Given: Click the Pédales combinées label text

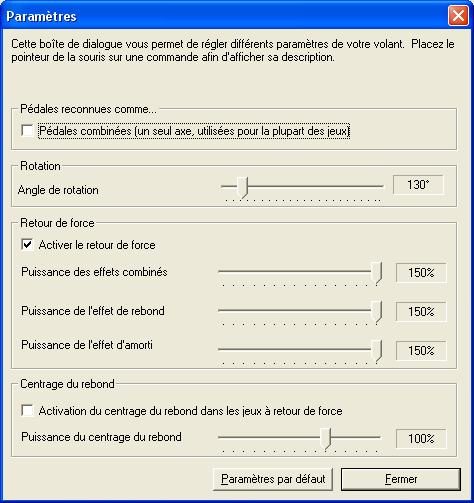Looking at the screenshot, I should 194,131.
